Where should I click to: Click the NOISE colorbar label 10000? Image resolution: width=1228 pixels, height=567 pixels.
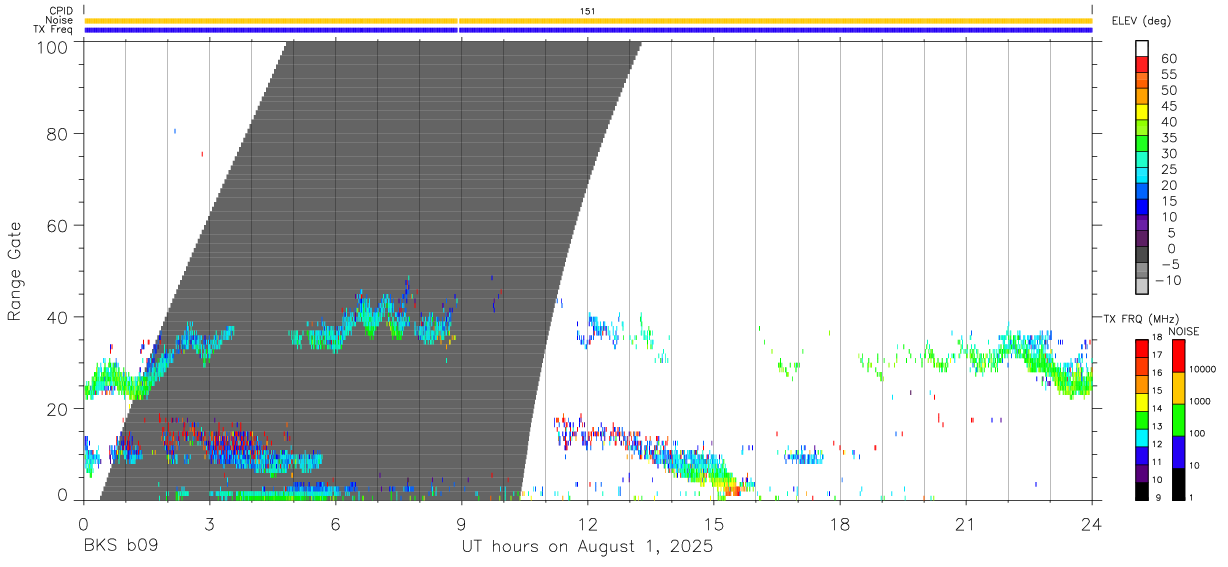(1204, 369)
